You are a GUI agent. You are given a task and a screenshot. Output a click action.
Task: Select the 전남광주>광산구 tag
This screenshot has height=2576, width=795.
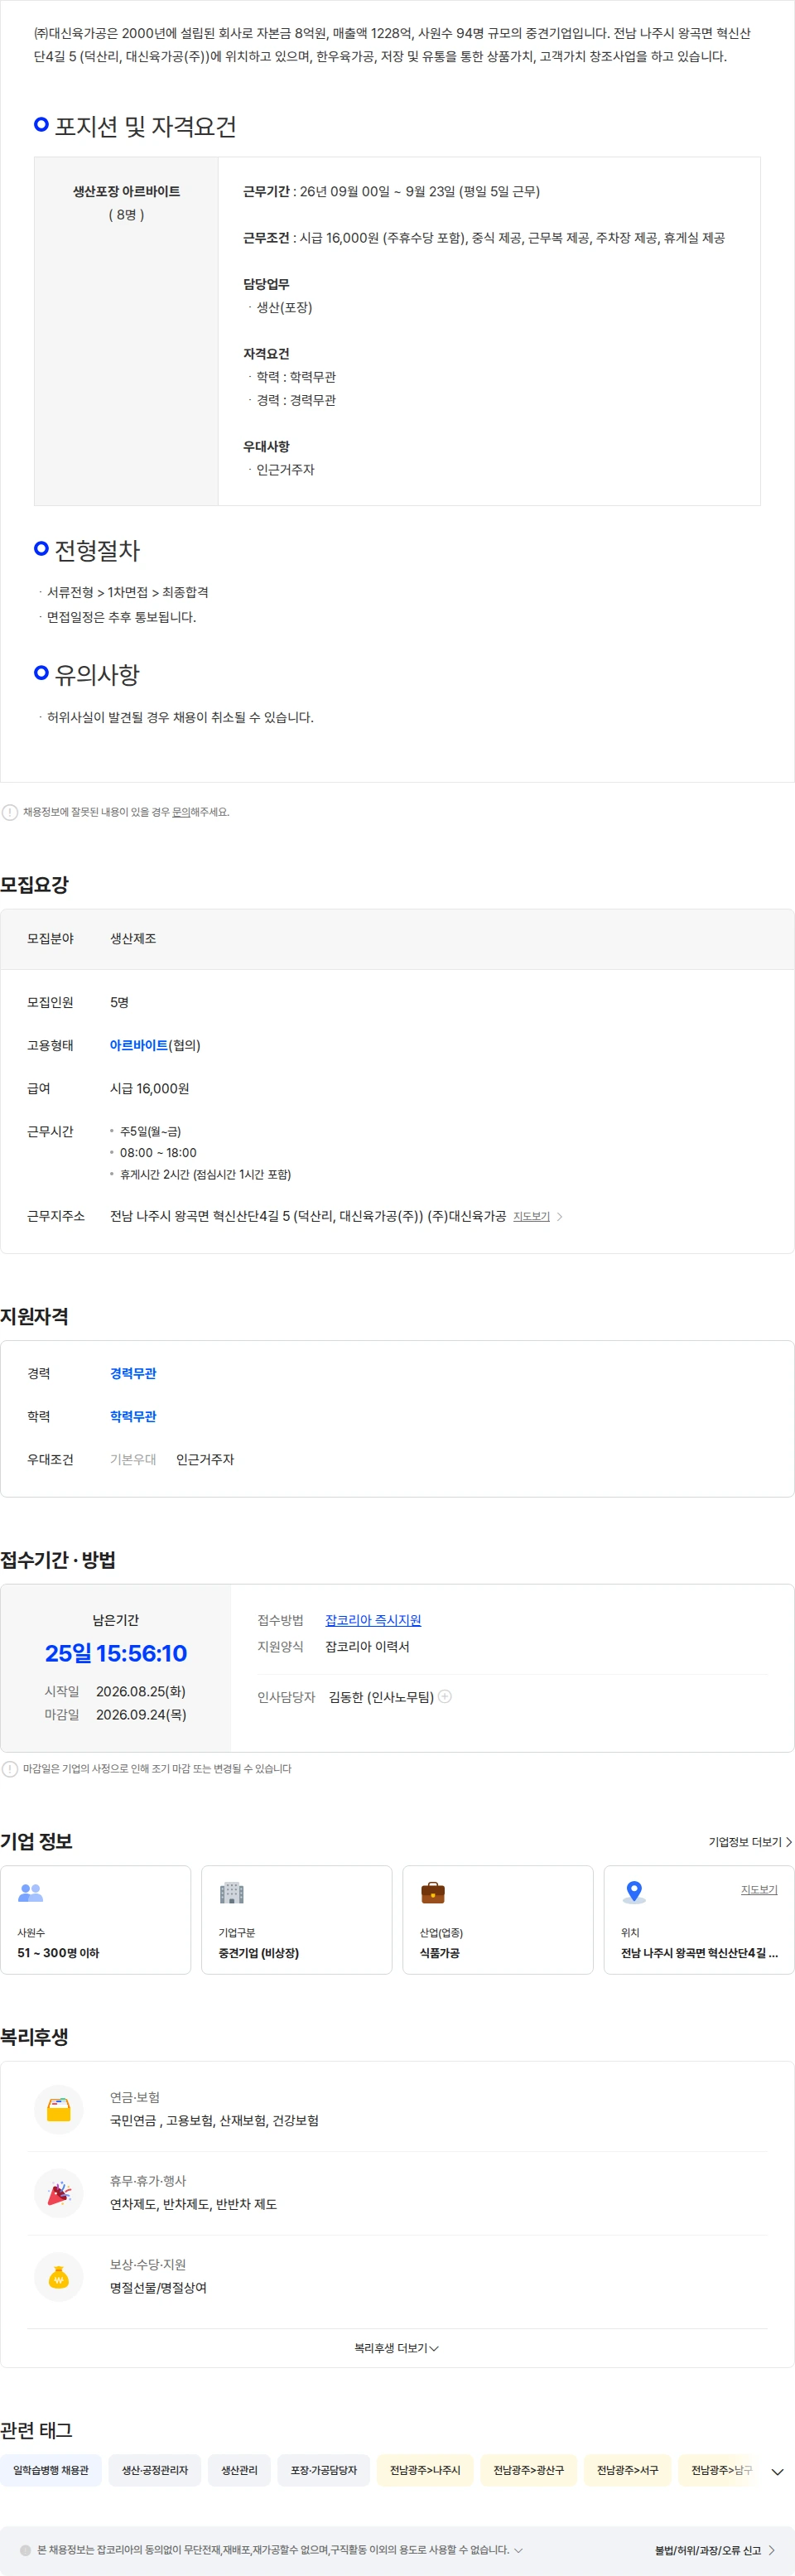[529, 2470]
